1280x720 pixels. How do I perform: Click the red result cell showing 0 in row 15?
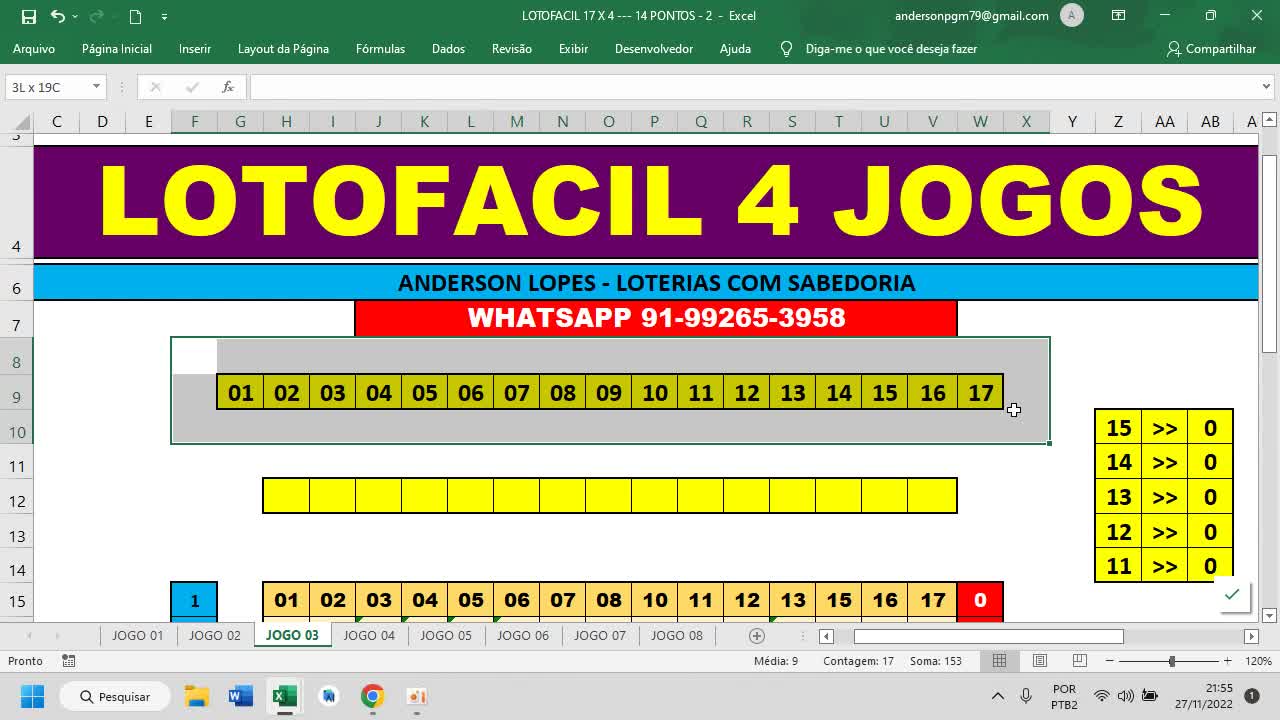pos(980,600)
